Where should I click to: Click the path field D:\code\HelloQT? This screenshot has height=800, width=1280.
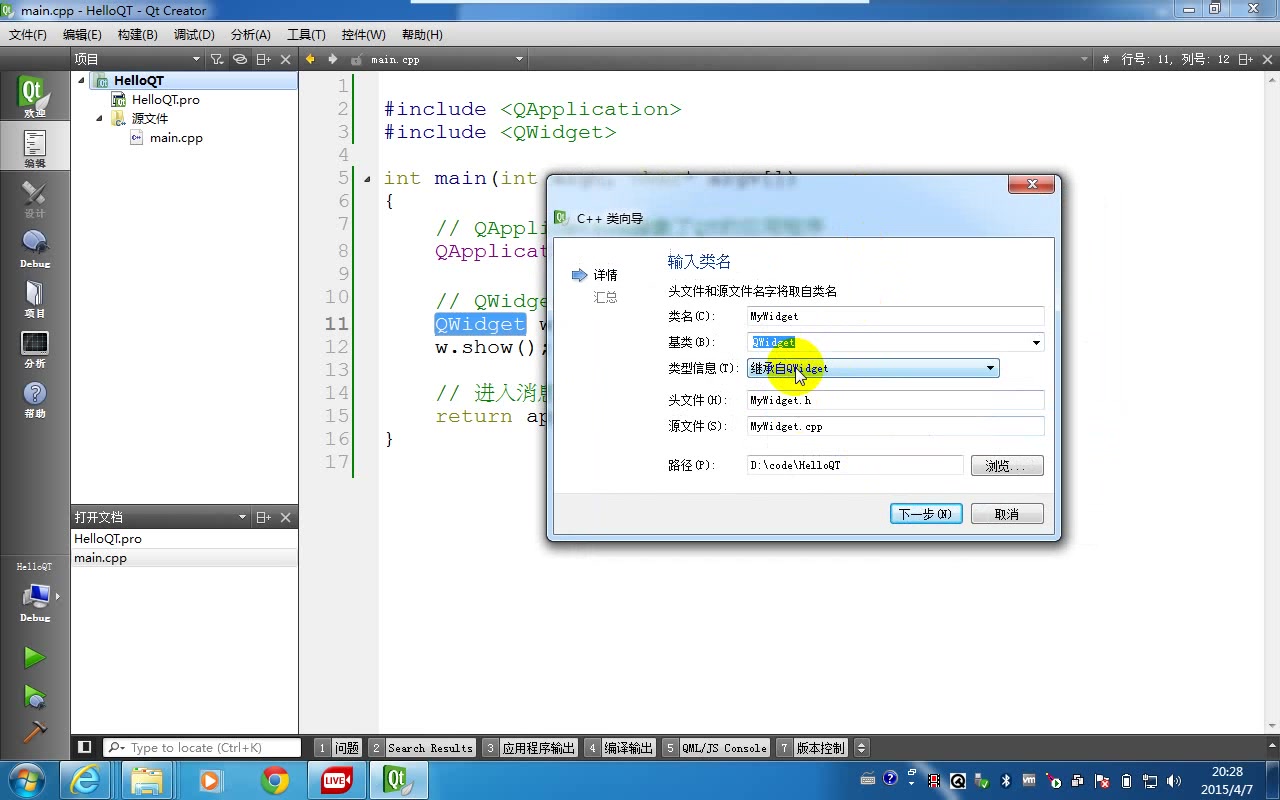(855, 466)
